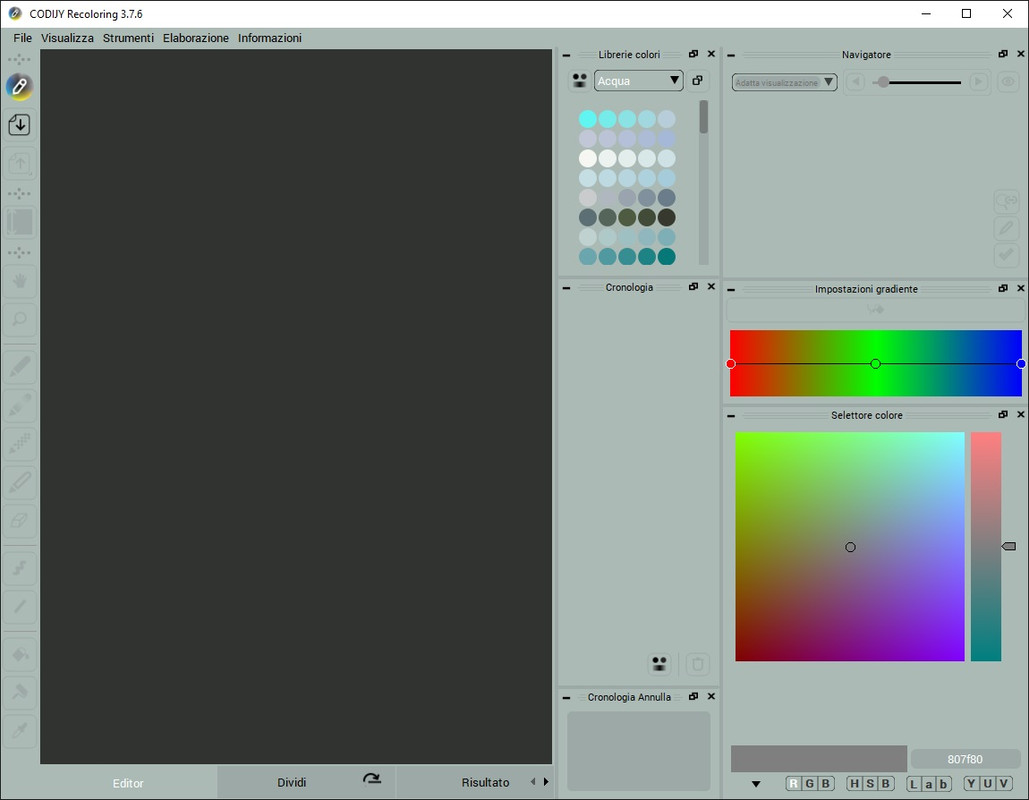Screen dimensions: 1029x800
Task: Open the Adatta visualizzazione dropdown
Action: coord(784,82)
